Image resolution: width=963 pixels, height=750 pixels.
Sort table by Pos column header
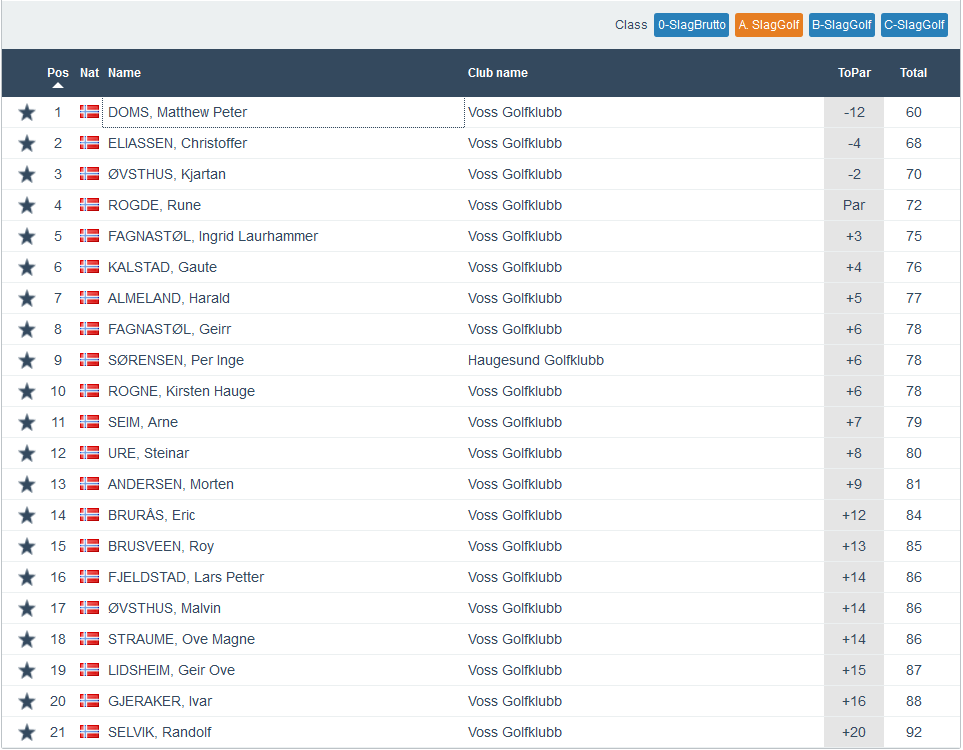[x=58, y=73]
